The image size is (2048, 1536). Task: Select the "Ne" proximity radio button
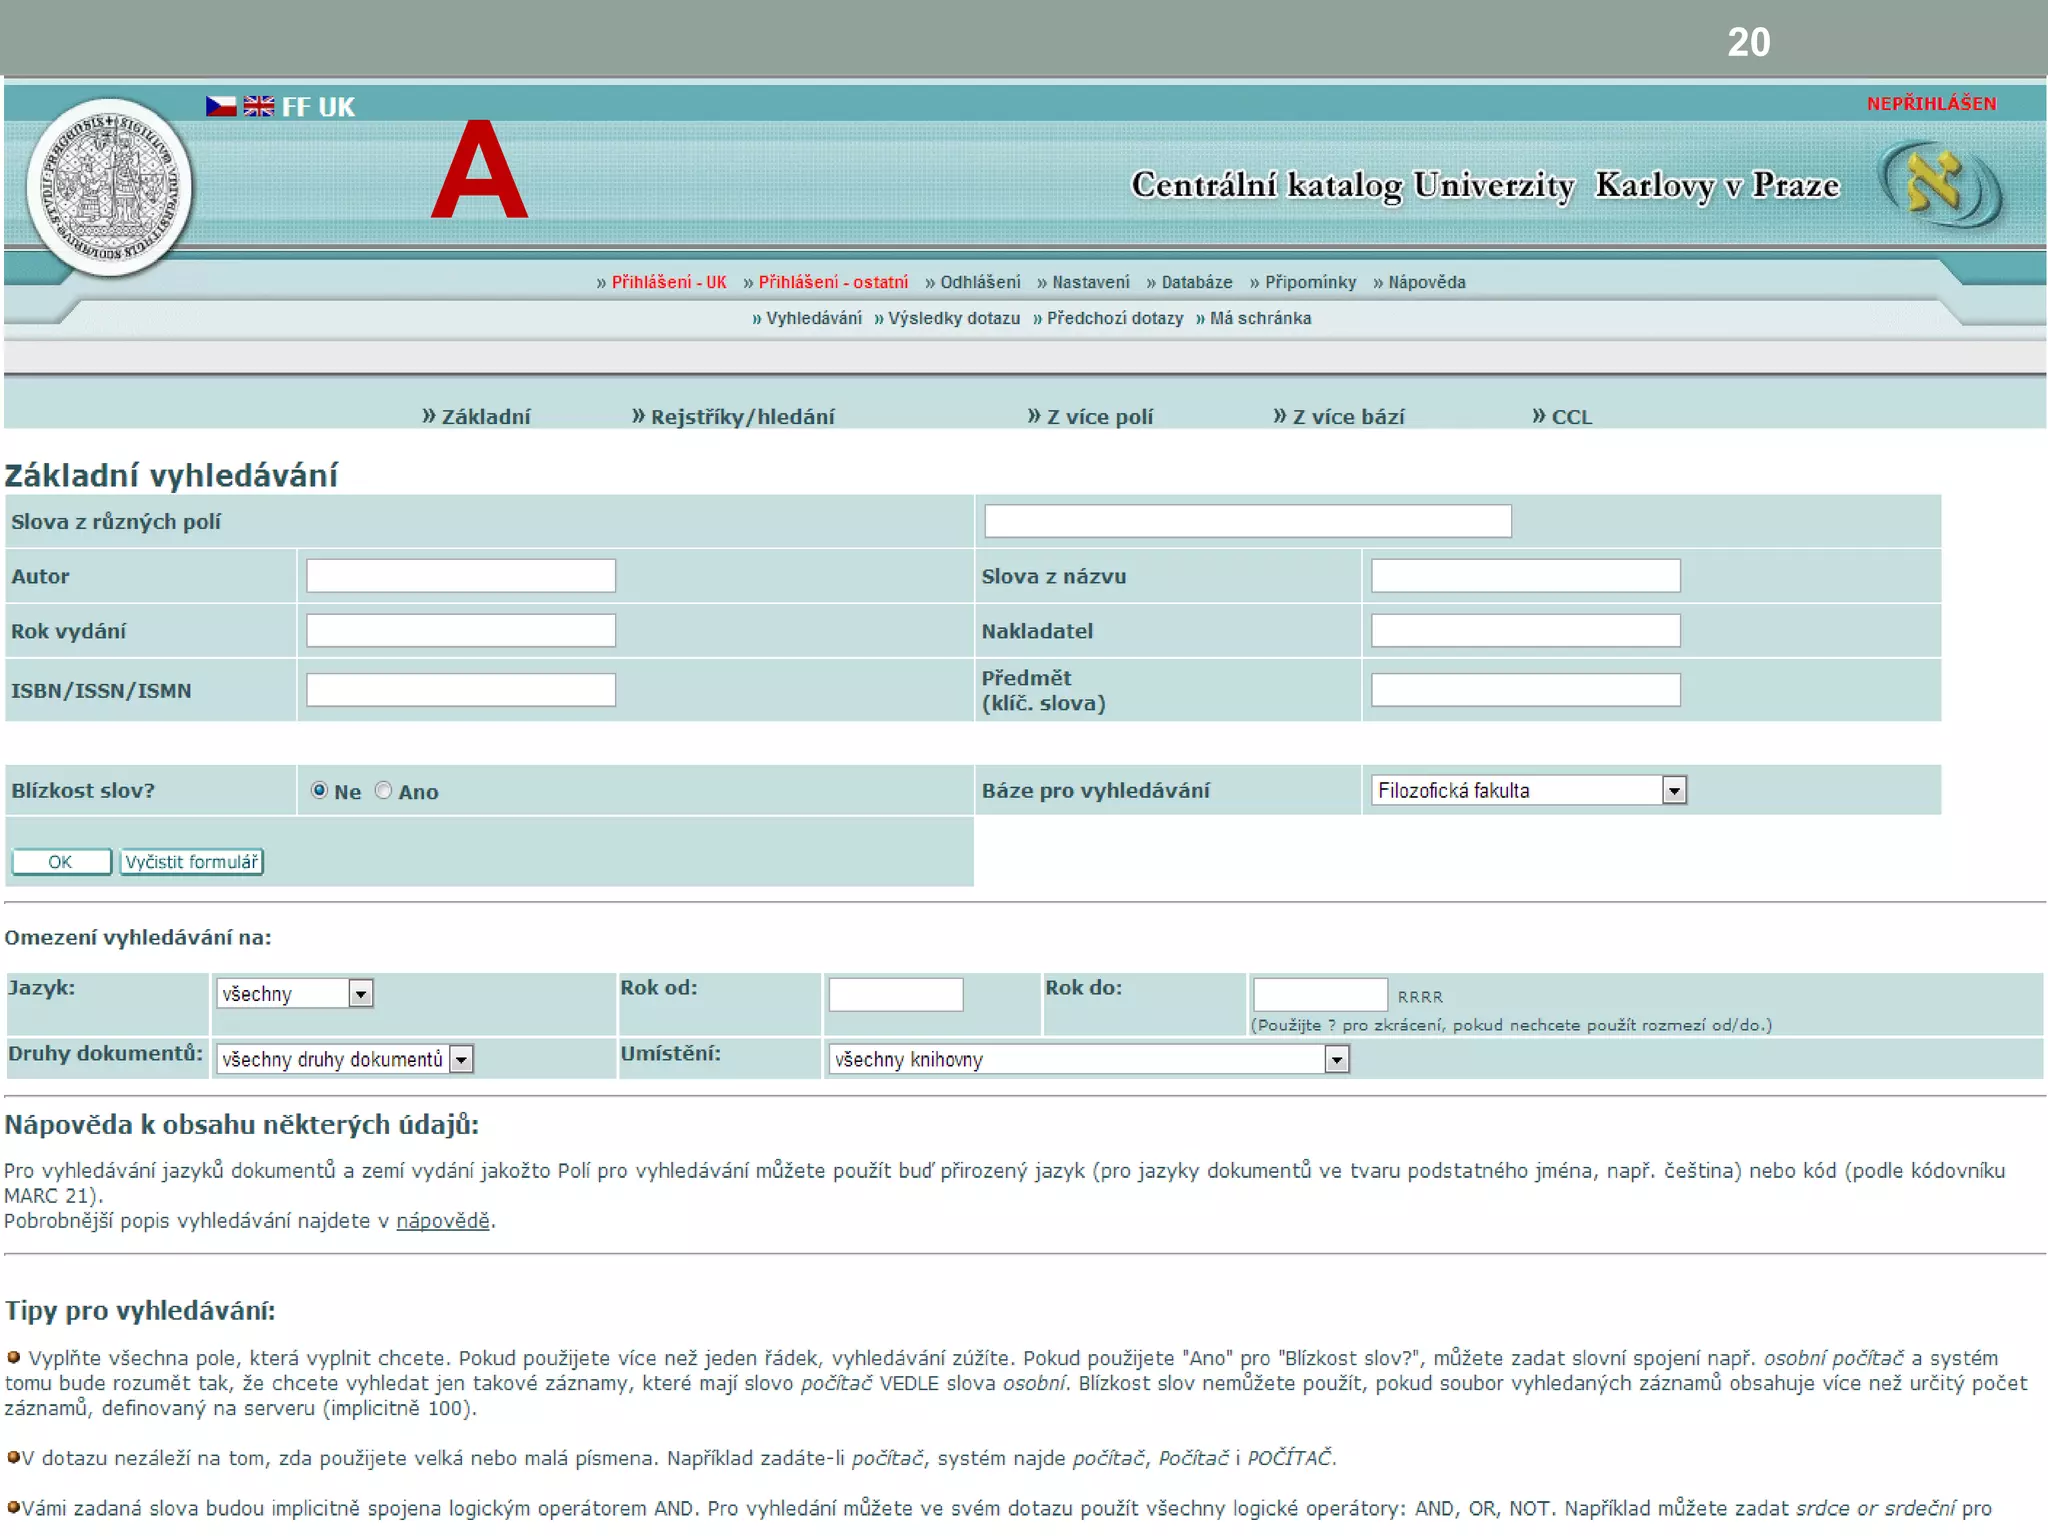point(319,790)
